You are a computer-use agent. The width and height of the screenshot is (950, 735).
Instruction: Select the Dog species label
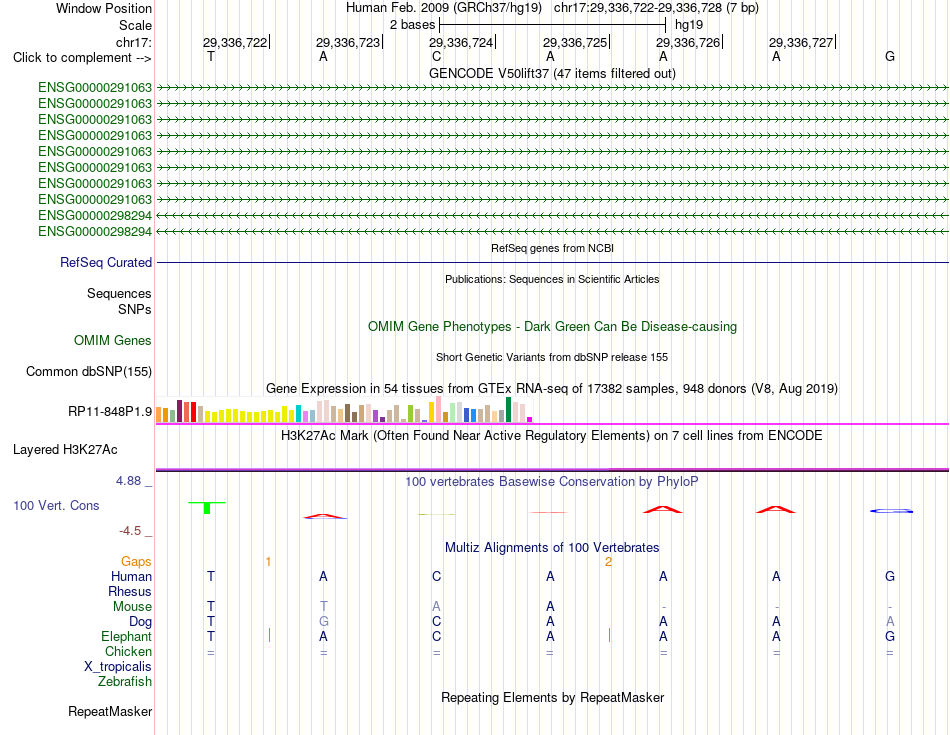140,622
